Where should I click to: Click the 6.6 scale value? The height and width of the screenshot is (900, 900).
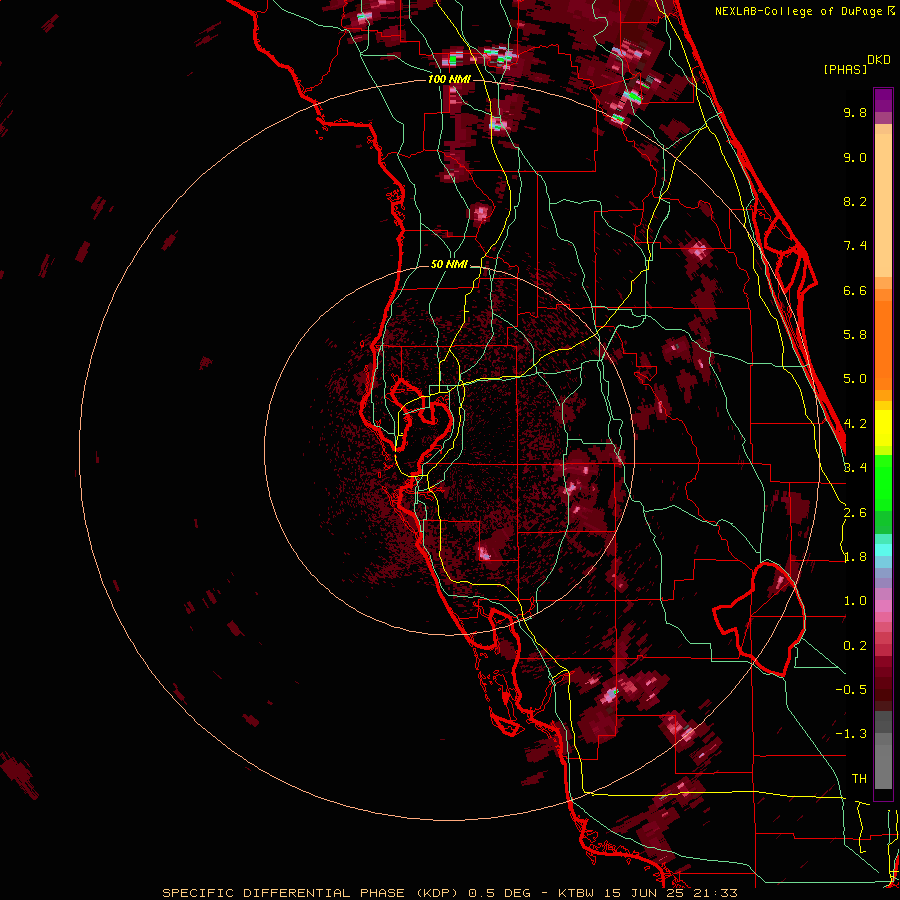coord(855,290)
